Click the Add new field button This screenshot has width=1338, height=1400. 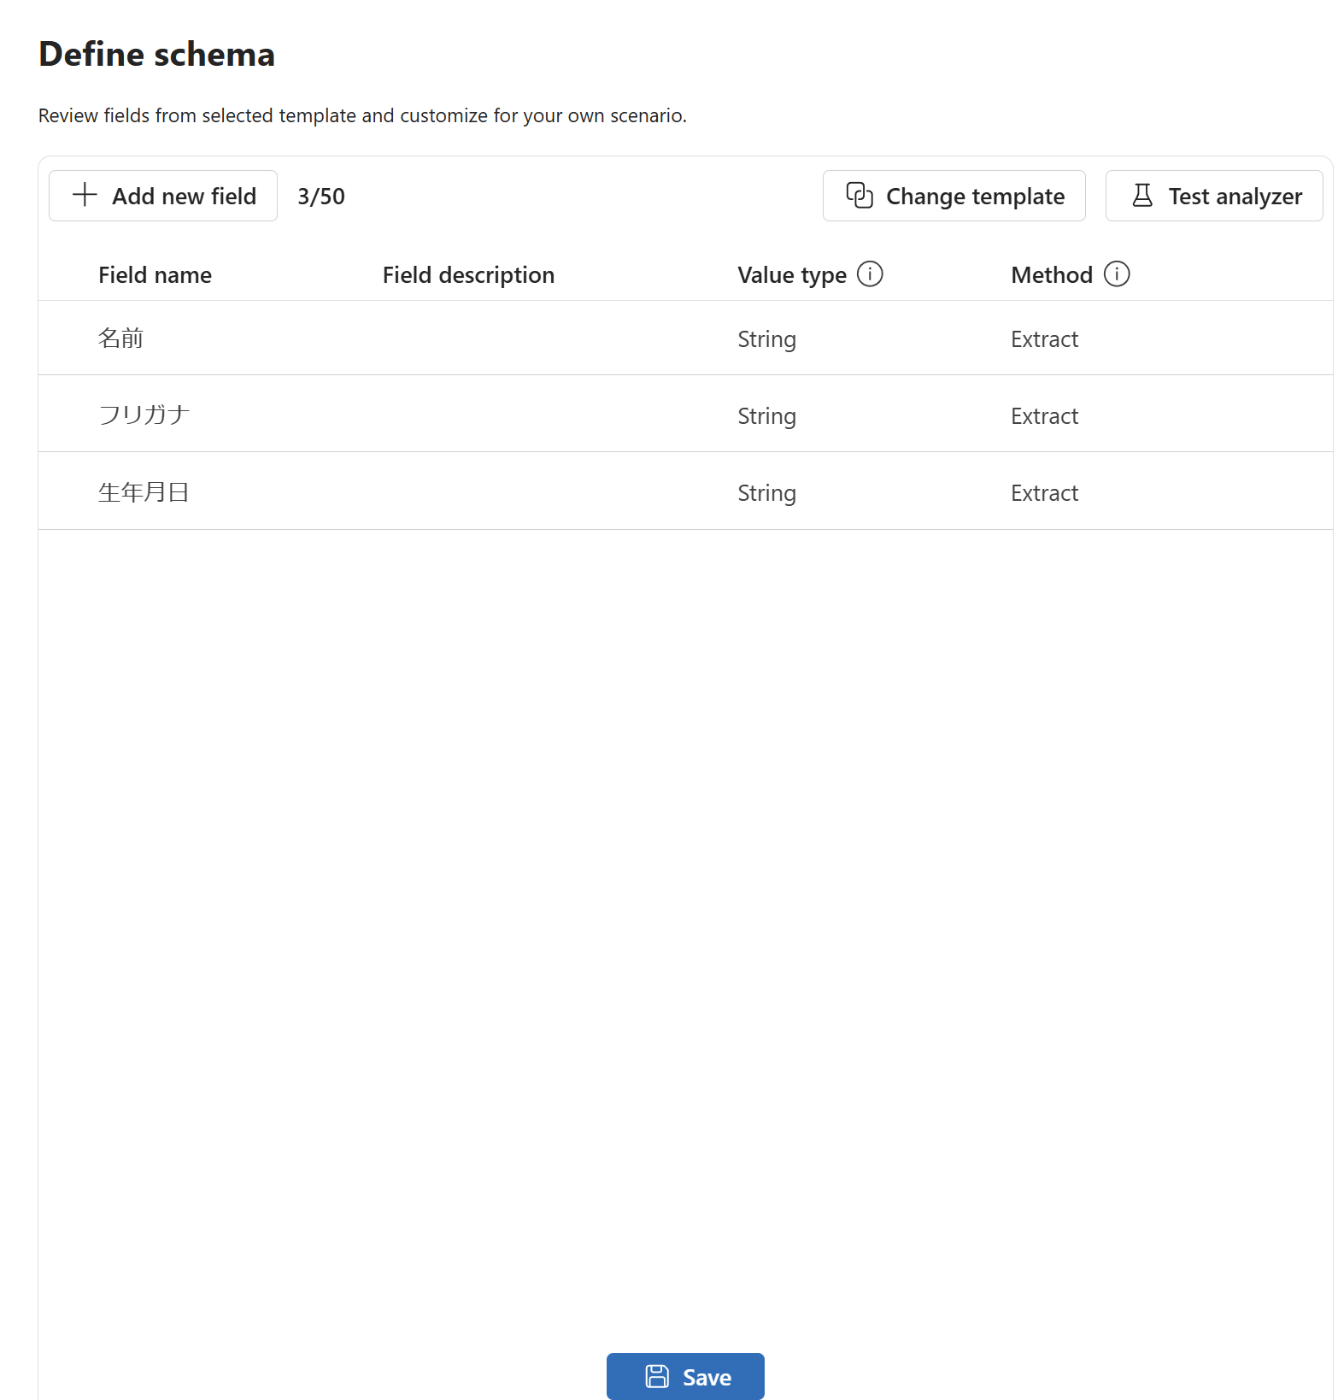[163, 196]
